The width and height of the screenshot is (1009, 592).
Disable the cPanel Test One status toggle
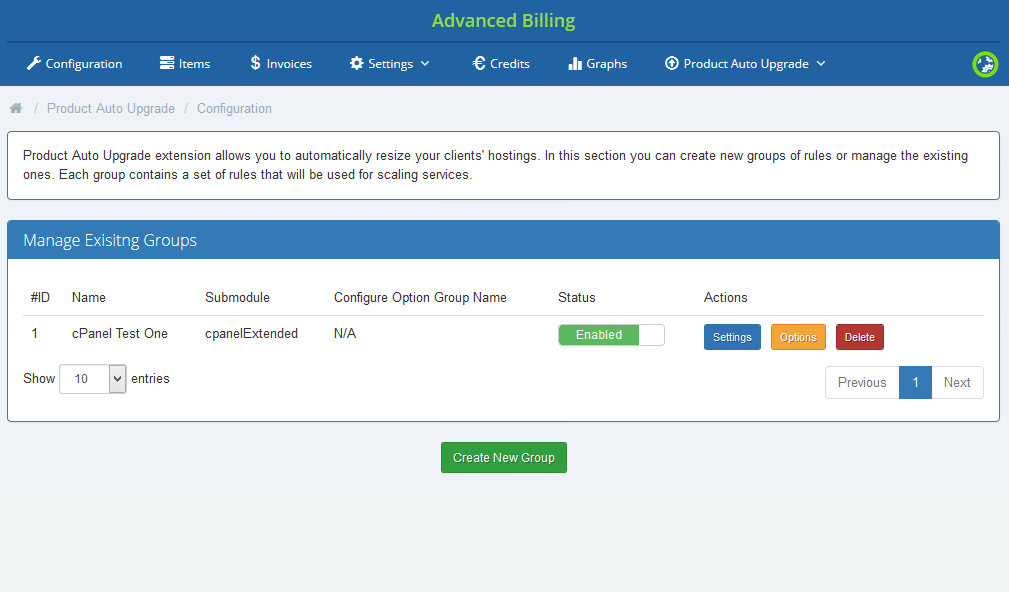click(x=611, y=335)
